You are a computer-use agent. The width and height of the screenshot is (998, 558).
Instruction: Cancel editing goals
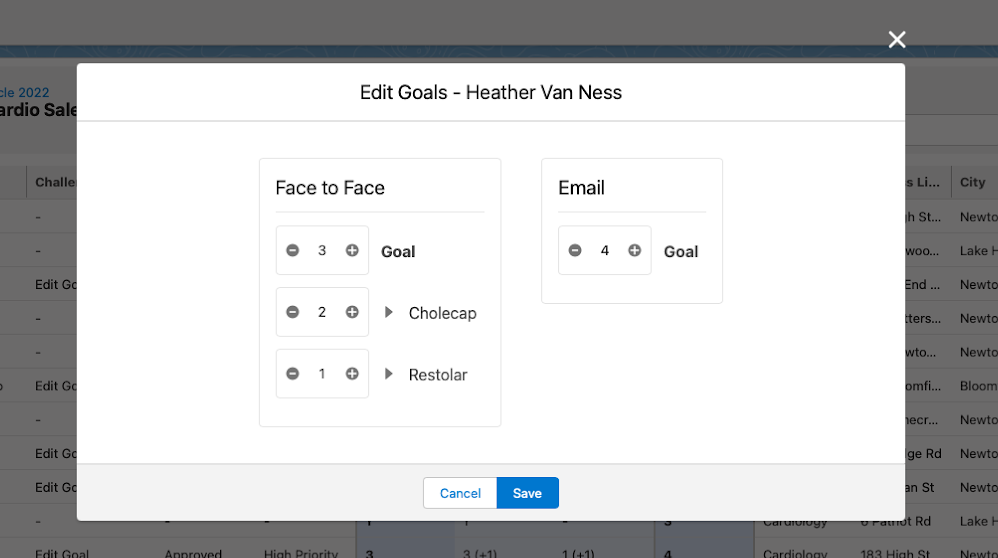[460, 493]
